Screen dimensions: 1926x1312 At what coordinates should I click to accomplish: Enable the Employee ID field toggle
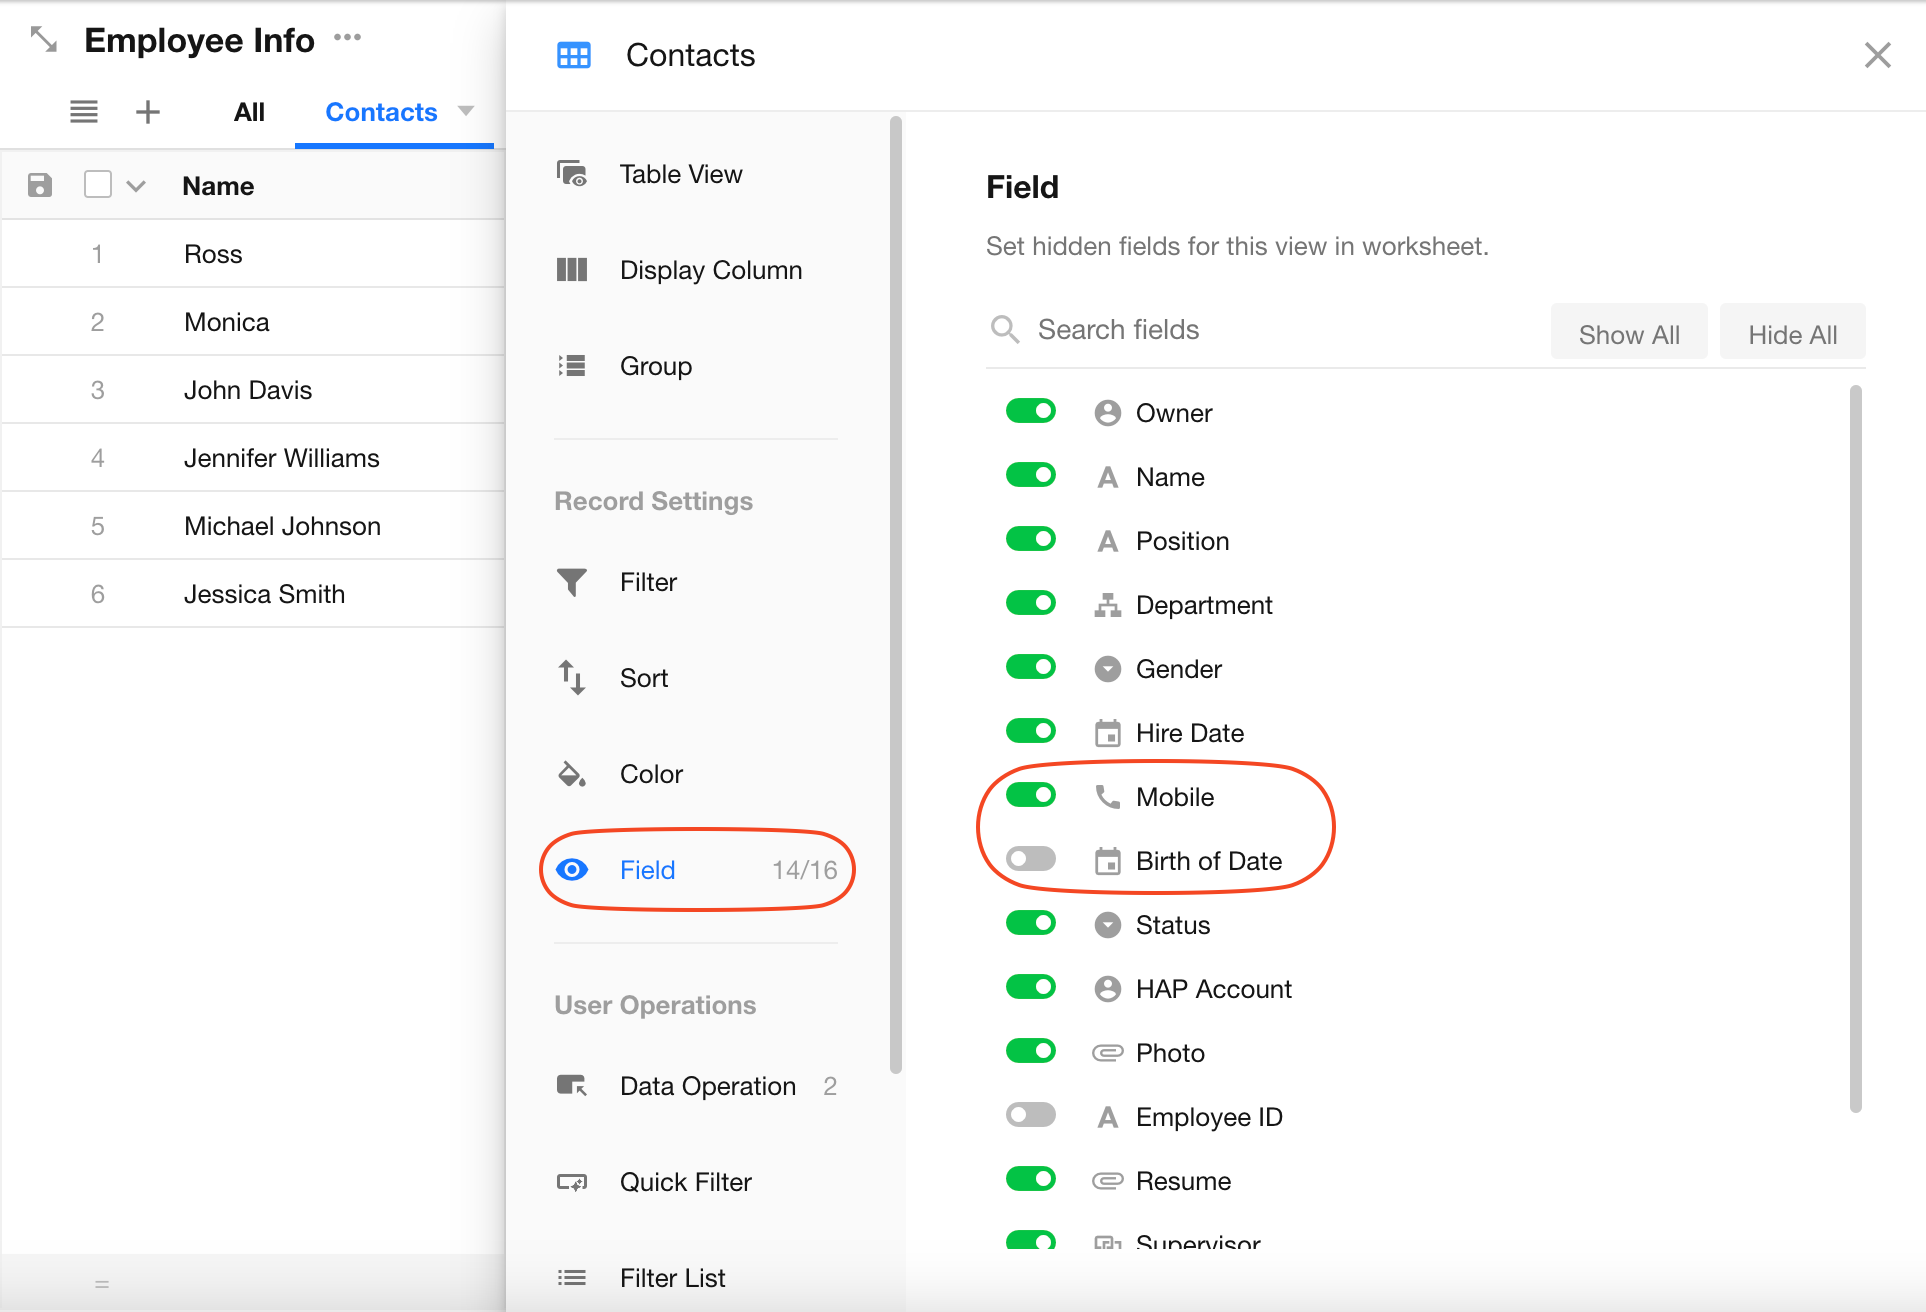tap(1031, 1116)
